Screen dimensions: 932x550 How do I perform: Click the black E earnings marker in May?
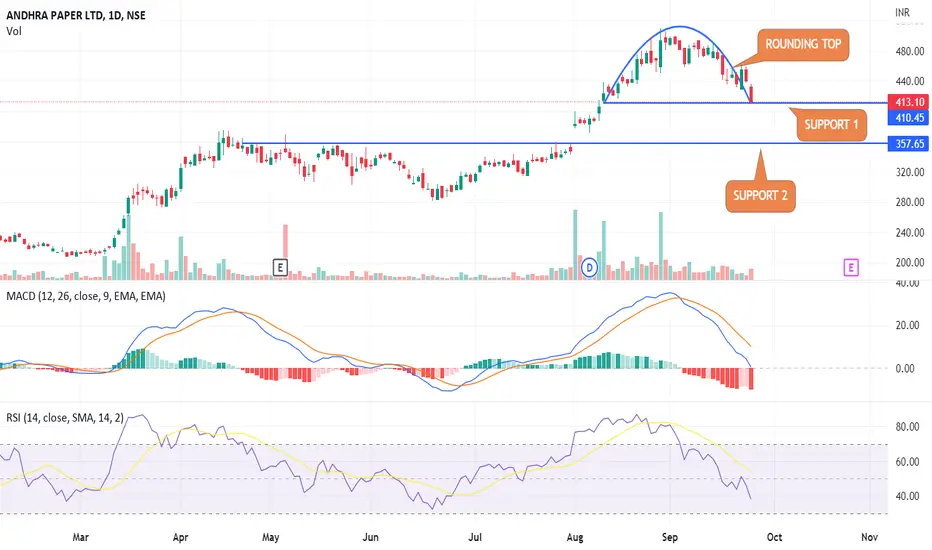click(280, 268)
